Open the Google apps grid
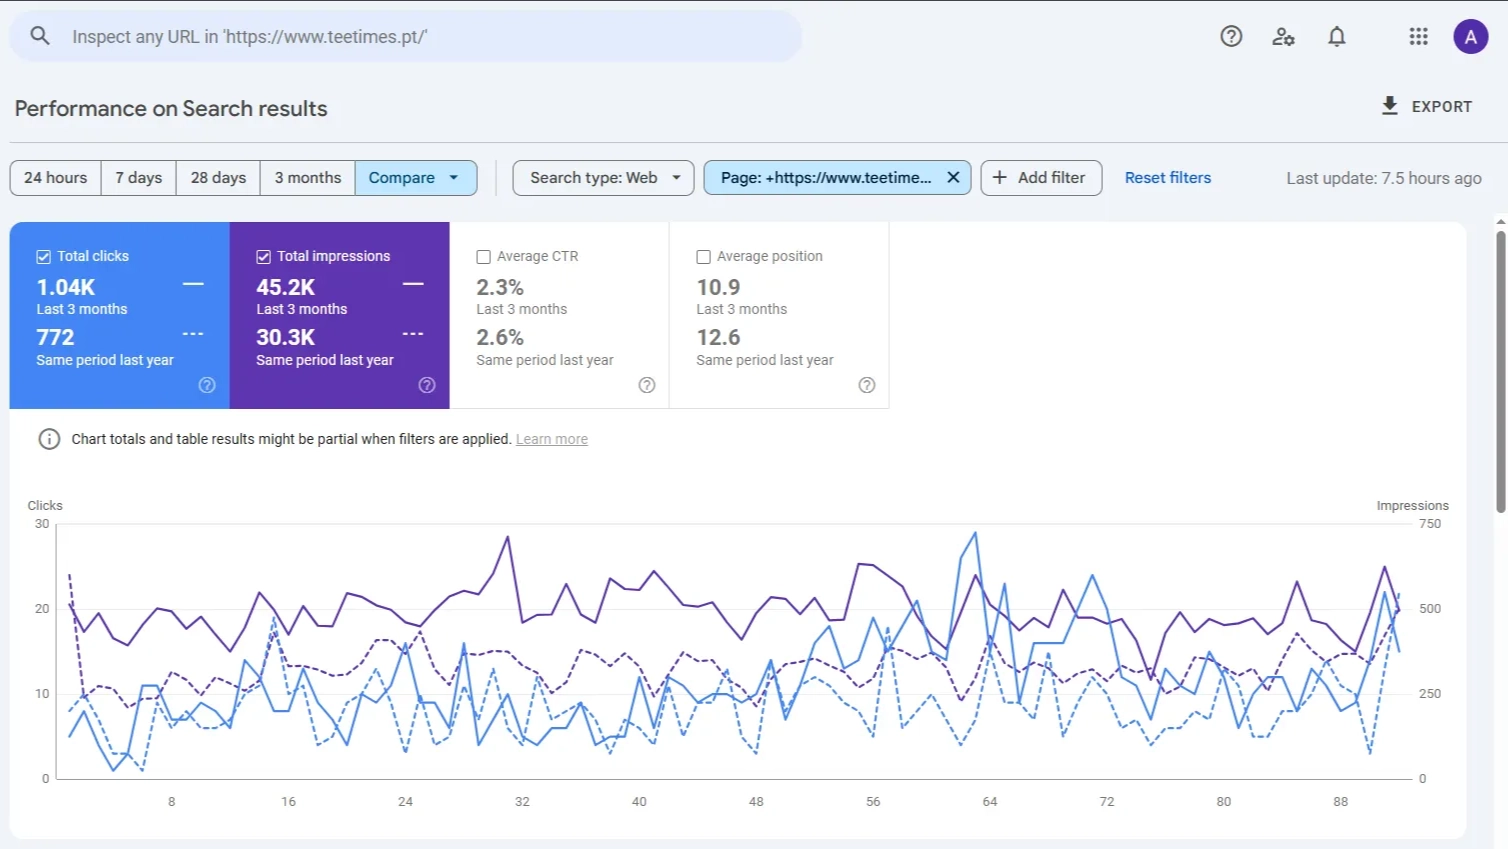This screenshot has height=849, width=1508. point(1418,36)
